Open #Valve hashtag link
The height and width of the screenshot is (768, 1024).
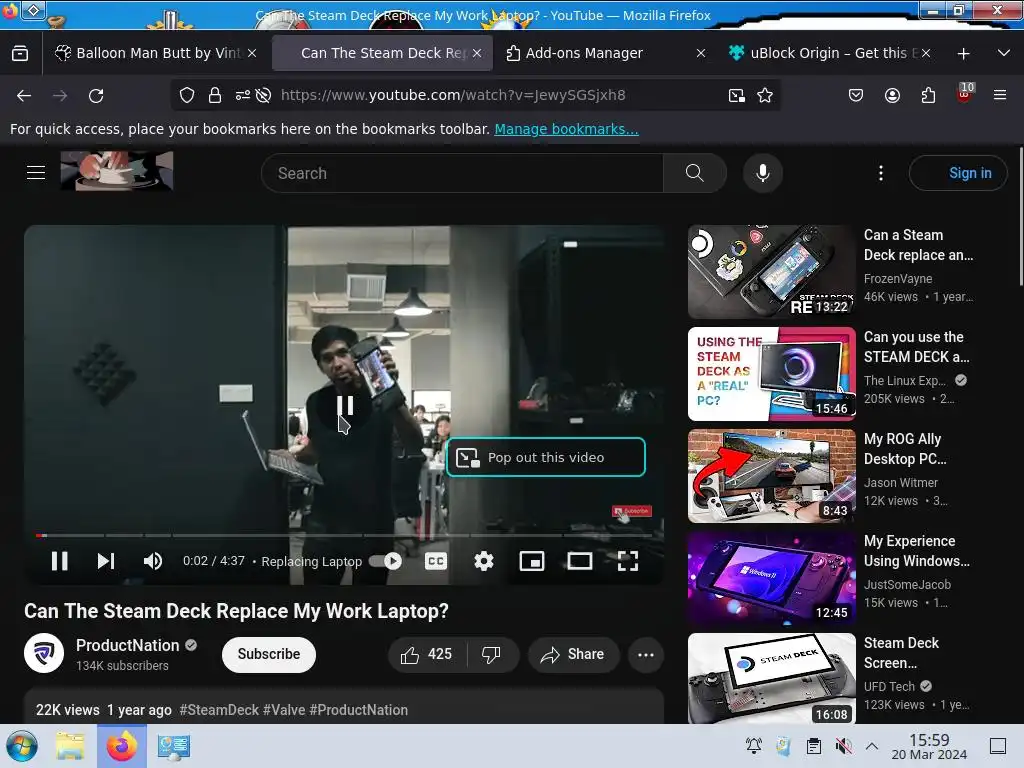(284, 710)
